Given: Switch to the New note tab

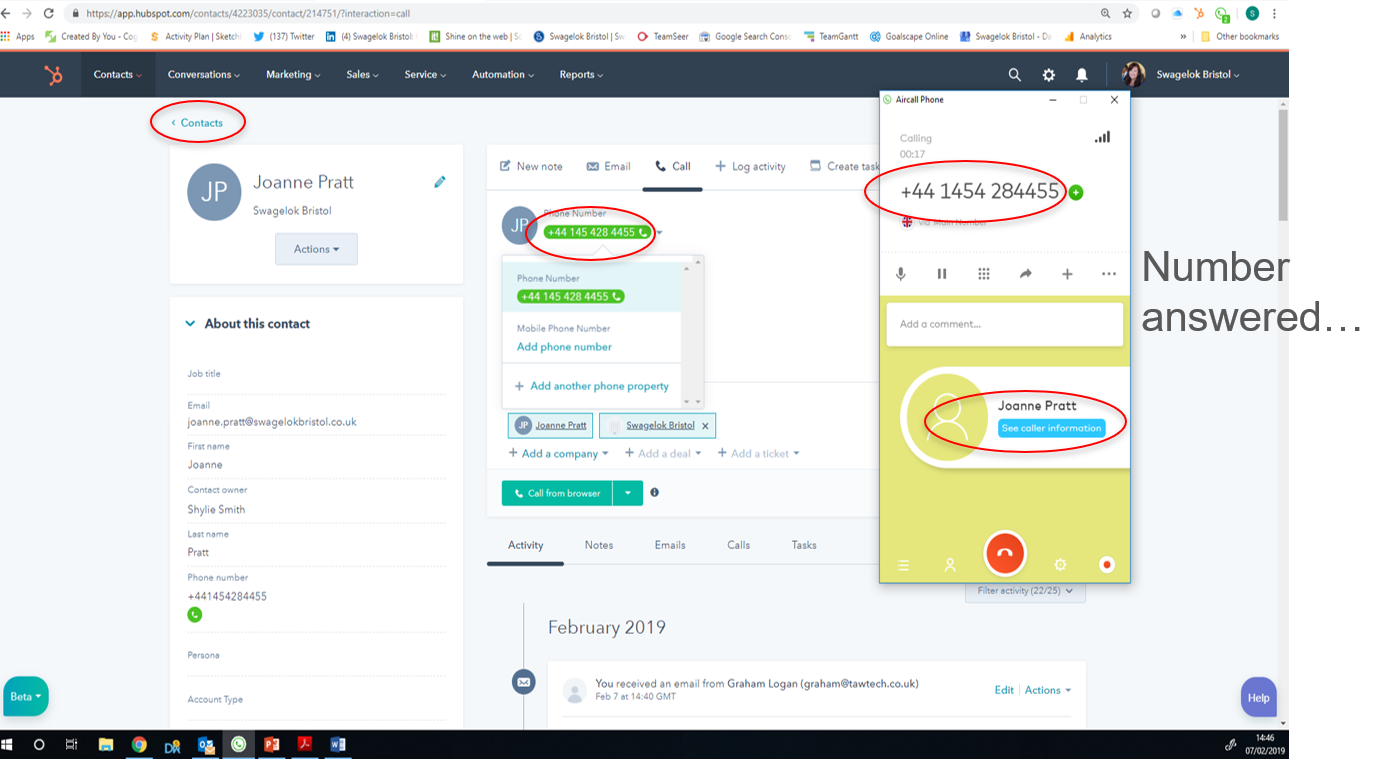Looking at the screenshot, I should pos(531,167).
